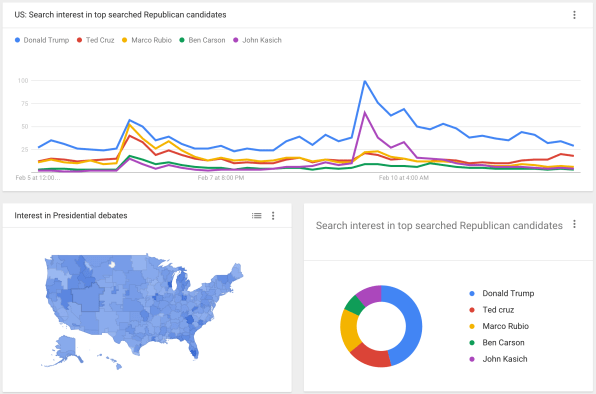Viewport: 596px width, 394px height.
Task: Toggle the Marco Rubio series in the line chart legend
Action: tap(147, 40)
